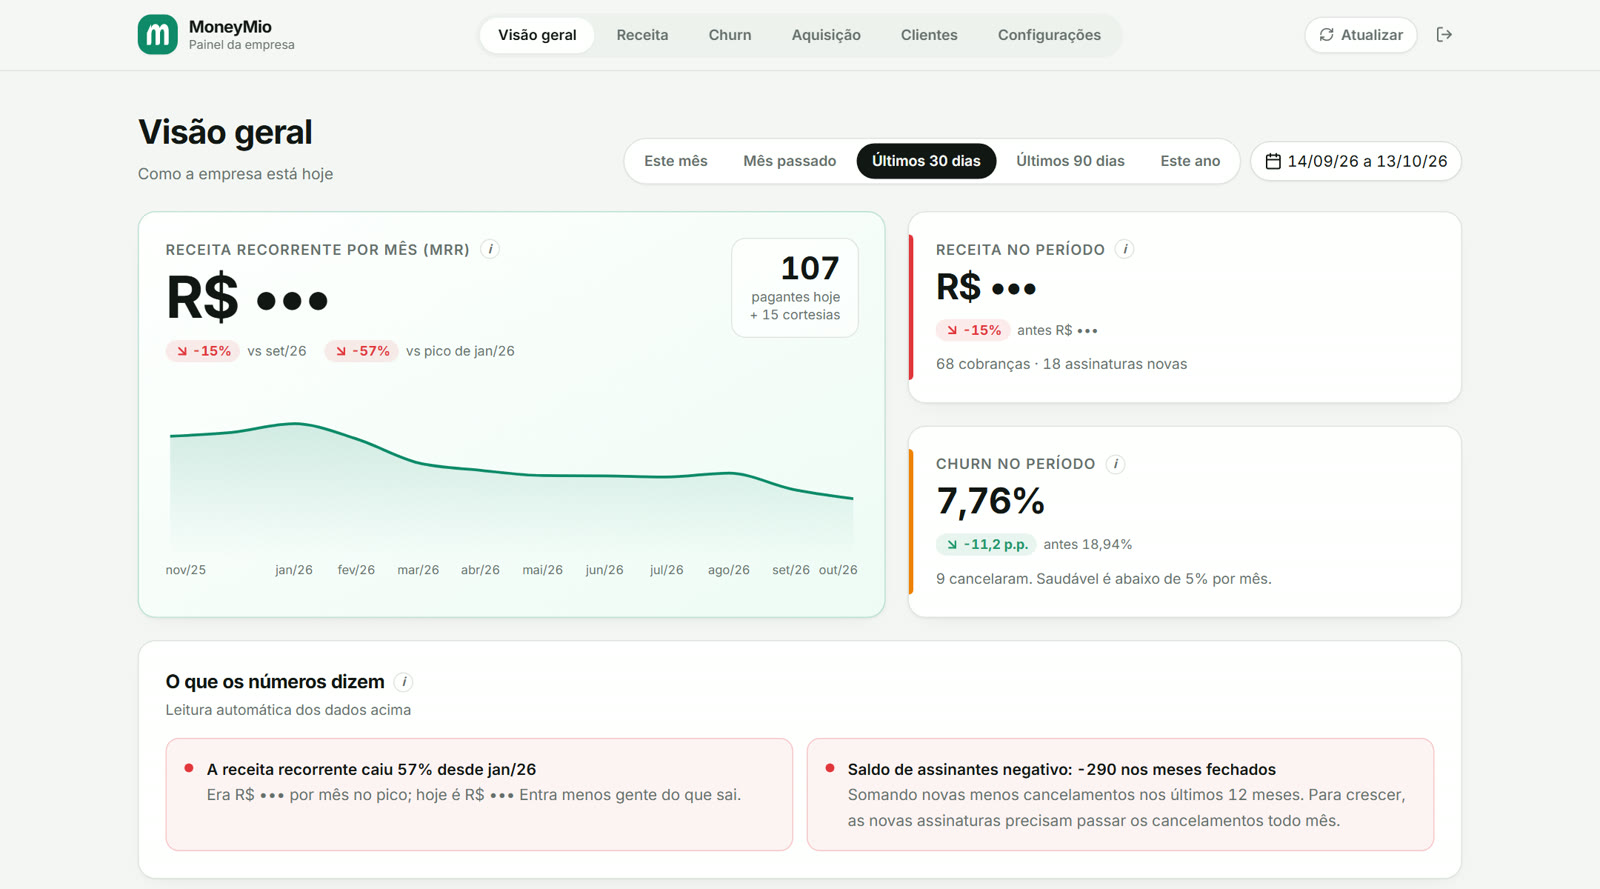Screen dimensions: 1600x889
Task: Select the Este mês period filter
Action: click(676, 161)
